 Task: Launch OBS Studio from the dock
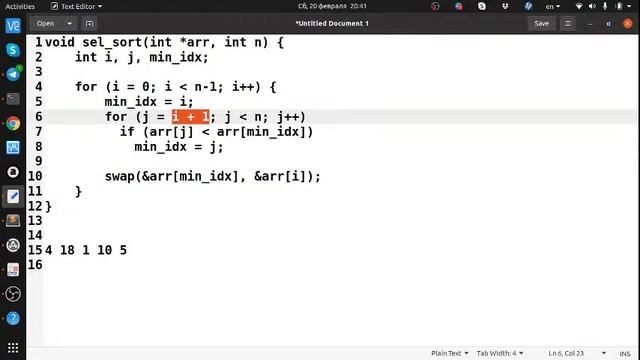pyautogui.click(x=13, y=294)
